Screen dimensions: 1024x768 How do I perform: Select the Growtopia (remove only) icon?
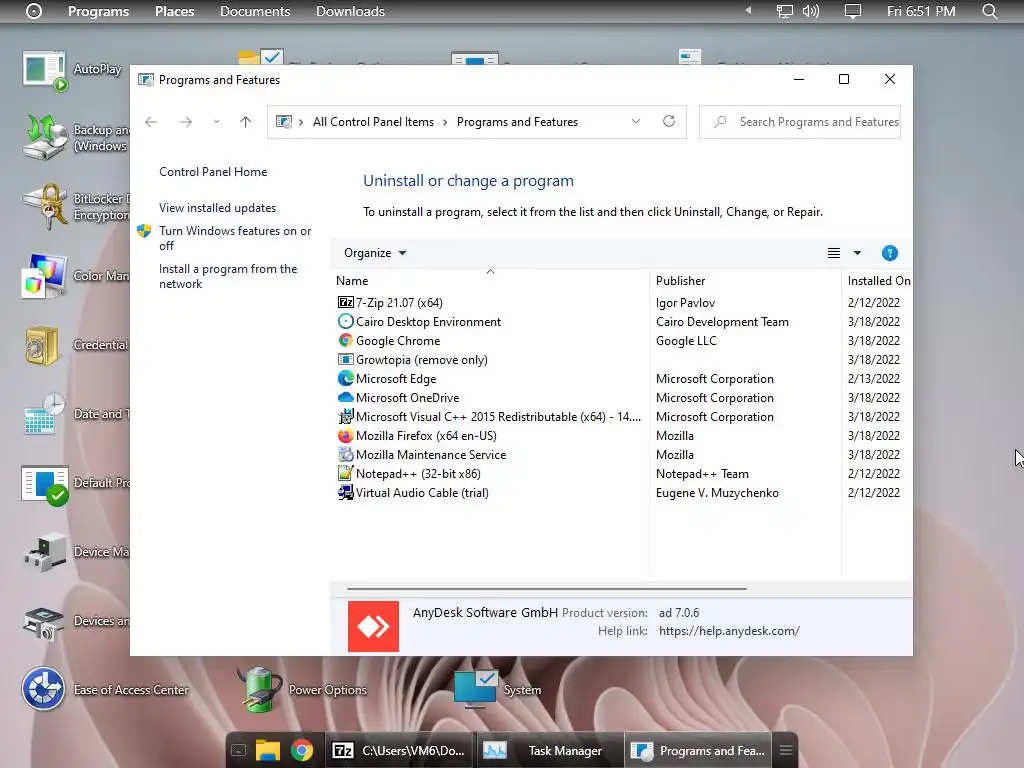click(x=345, y=359)
